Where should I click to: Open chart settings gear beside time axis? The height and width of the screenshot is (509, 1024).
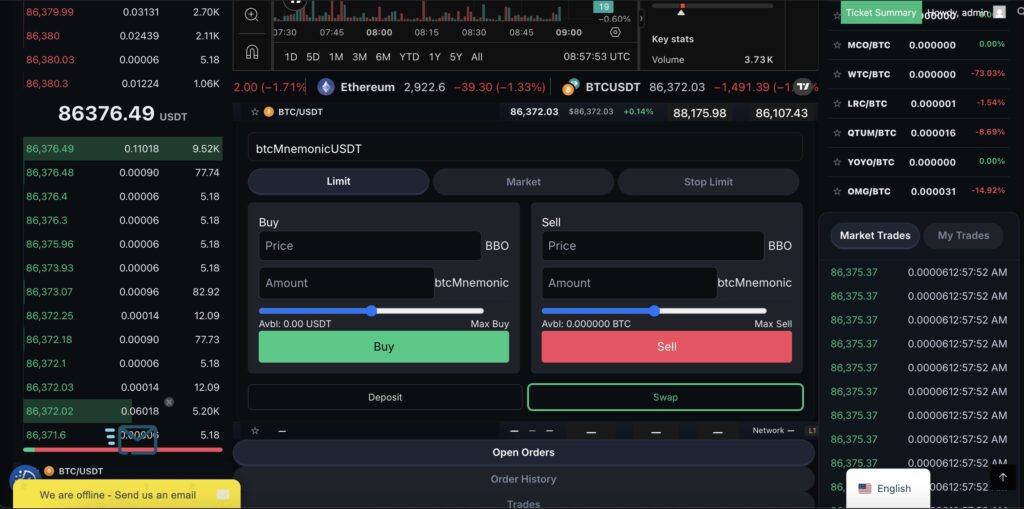click(615, 32)
